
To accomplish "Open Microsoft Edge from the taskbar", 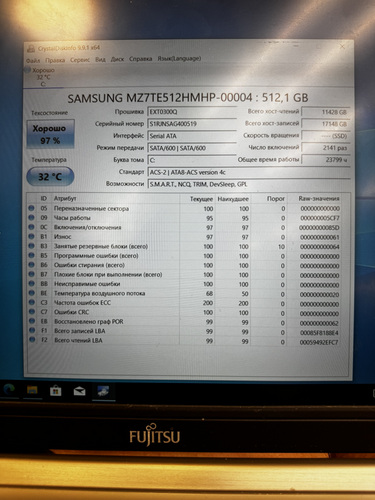I will [9, 389].
